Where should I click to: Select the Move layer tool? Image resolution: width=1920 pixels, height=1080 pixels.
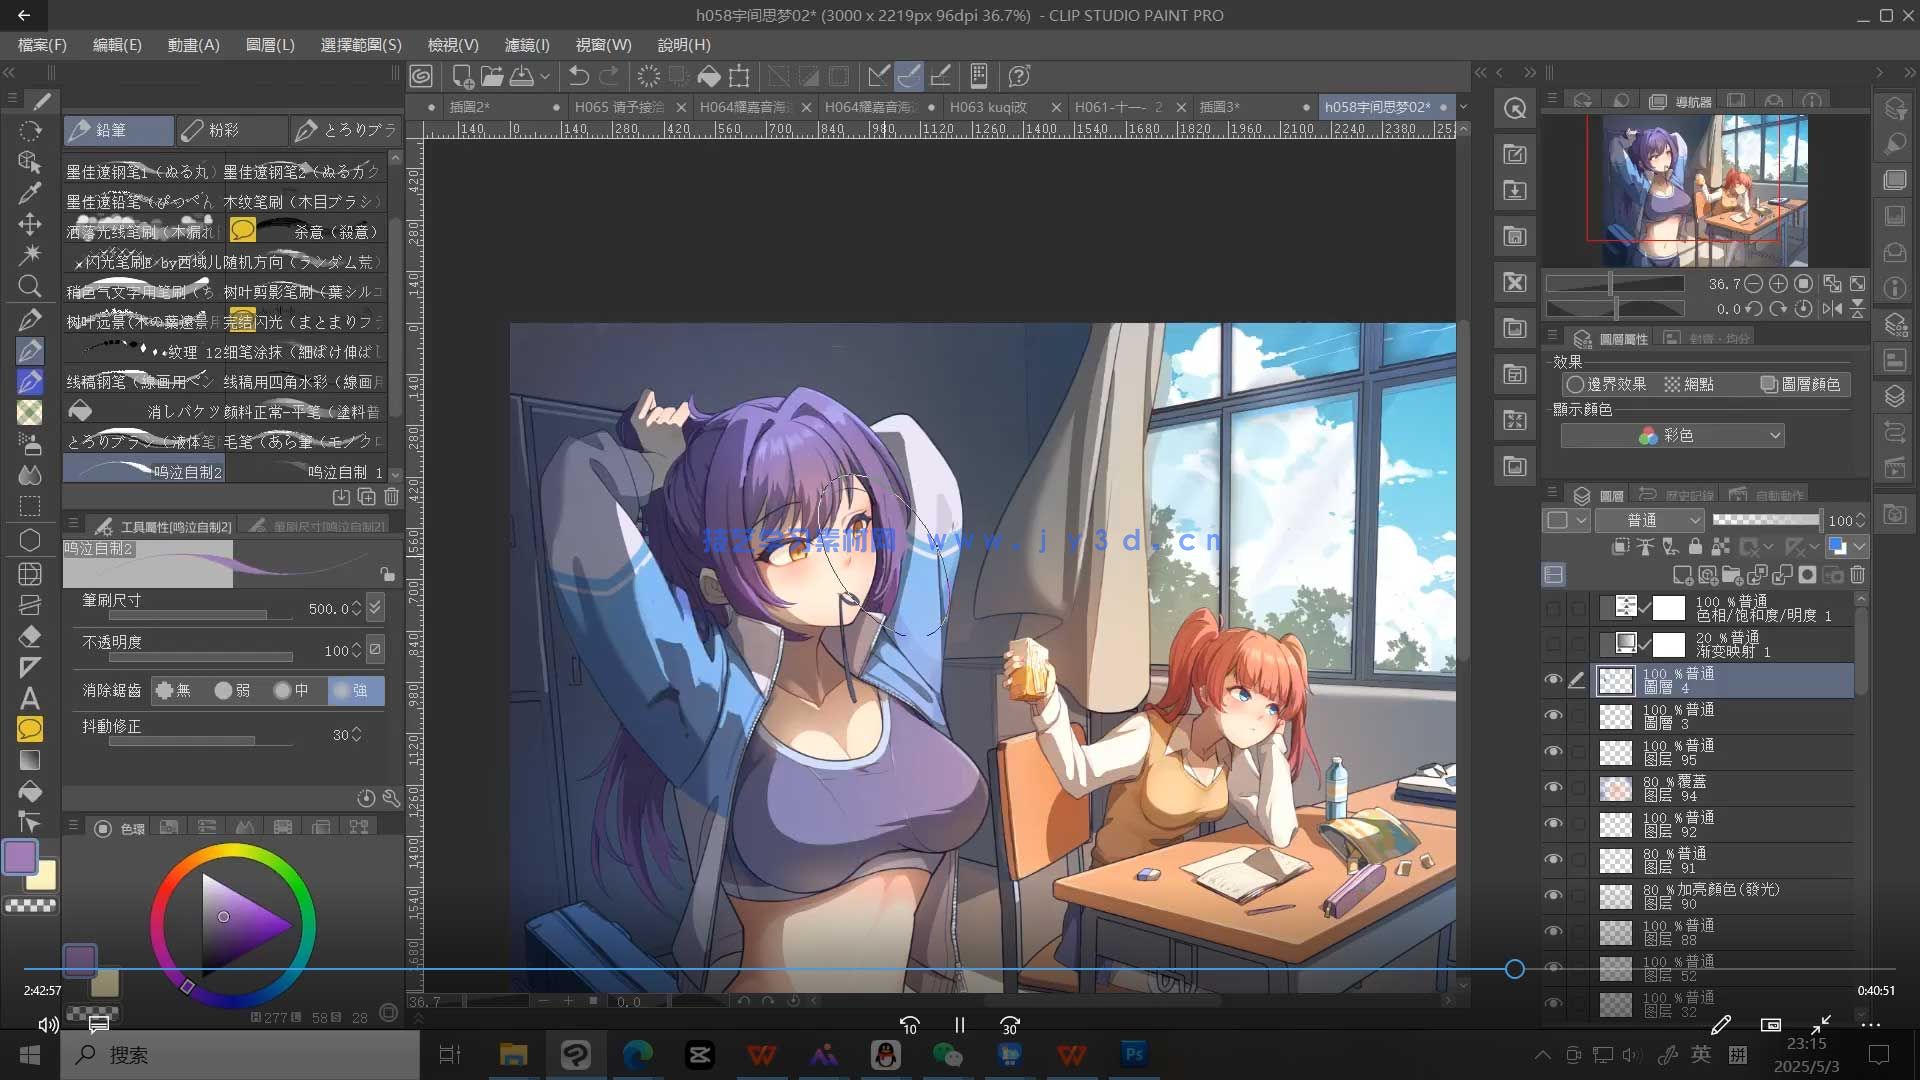point(30,224)
